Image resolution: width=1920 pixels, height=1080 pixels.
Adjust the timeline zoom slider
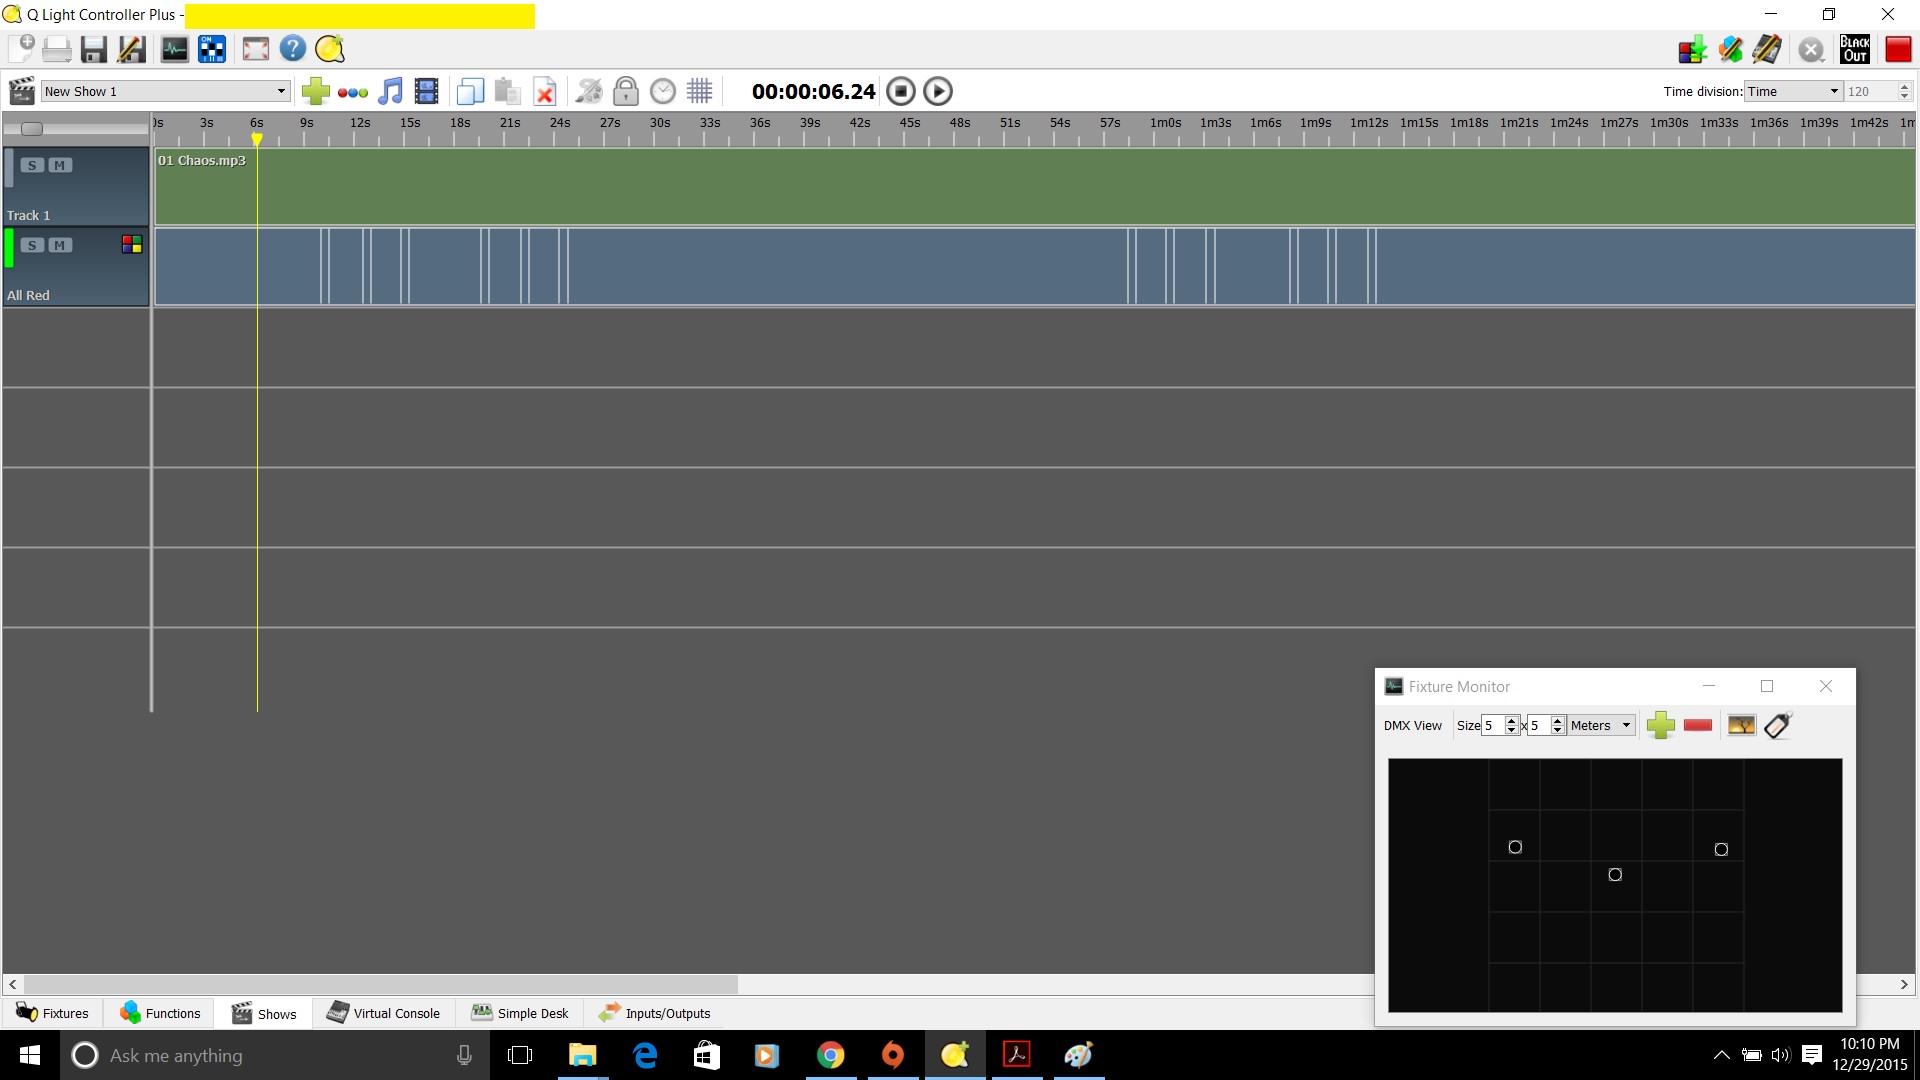tap(32, 128)
